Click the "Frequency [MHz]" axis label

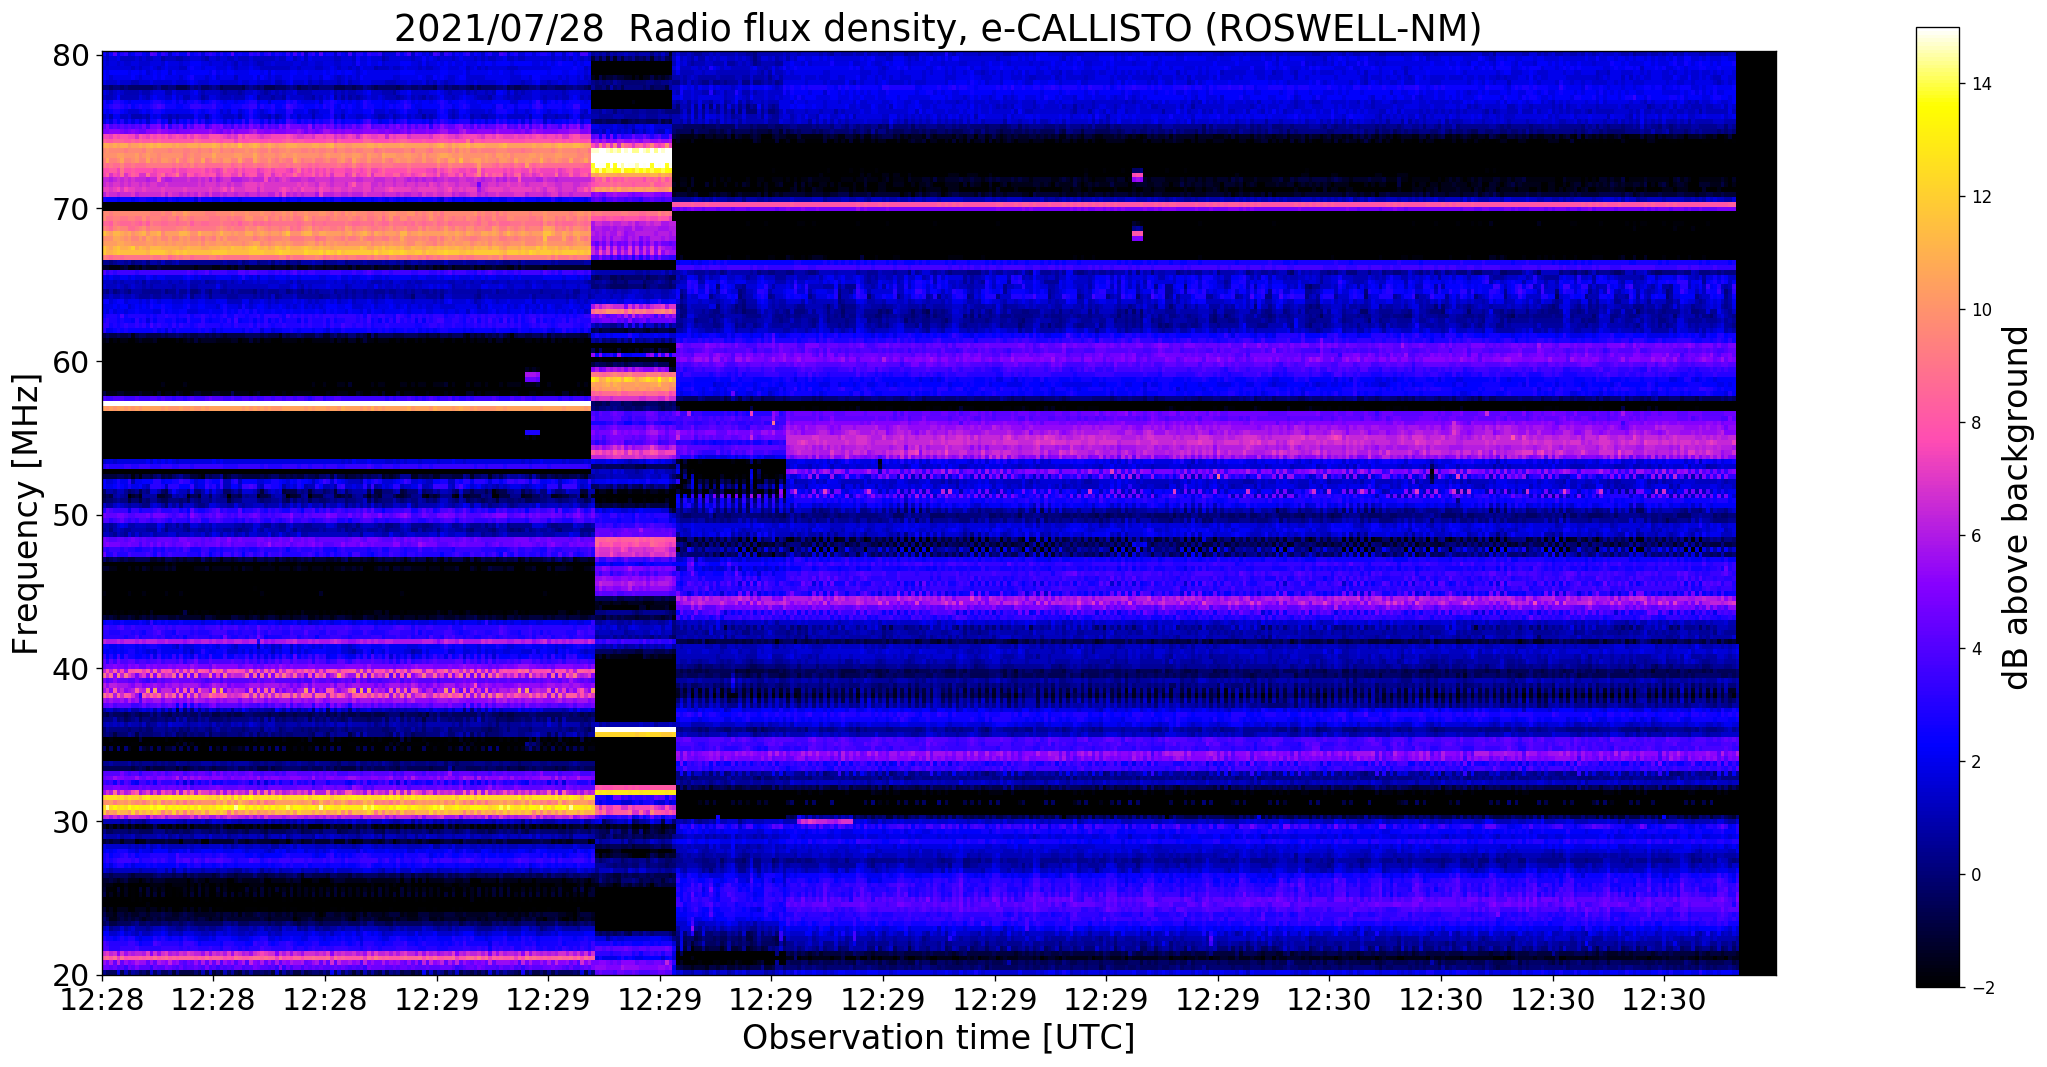coord(26,514)
